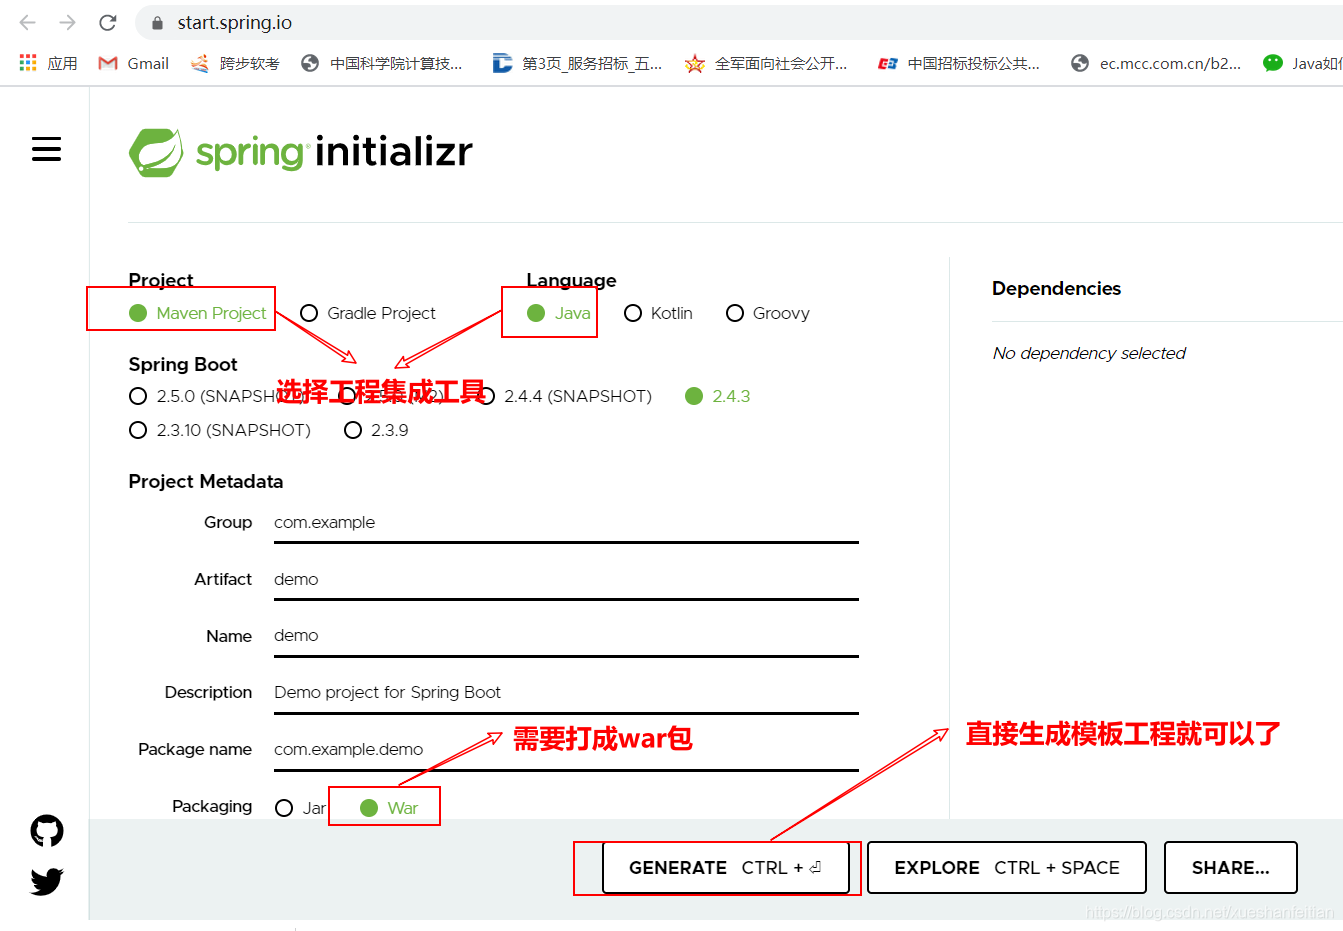Open the 全军面向社会公开 bookmark
The width and height of the screenshot is (1343, 931).
coord(766,63)
